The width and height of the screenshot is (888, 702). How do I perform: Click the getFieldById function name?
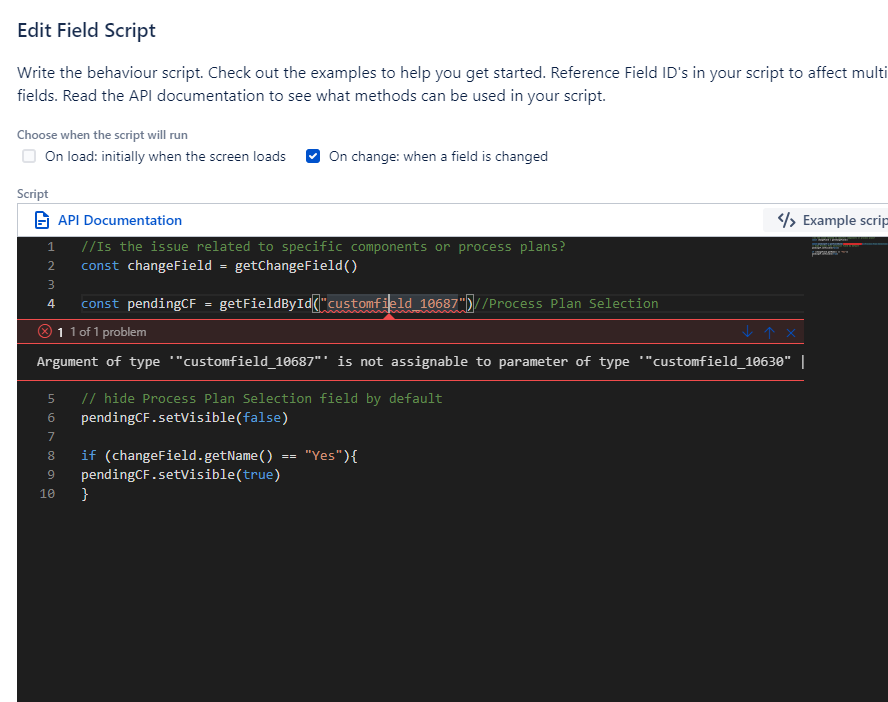pos(266,303)
